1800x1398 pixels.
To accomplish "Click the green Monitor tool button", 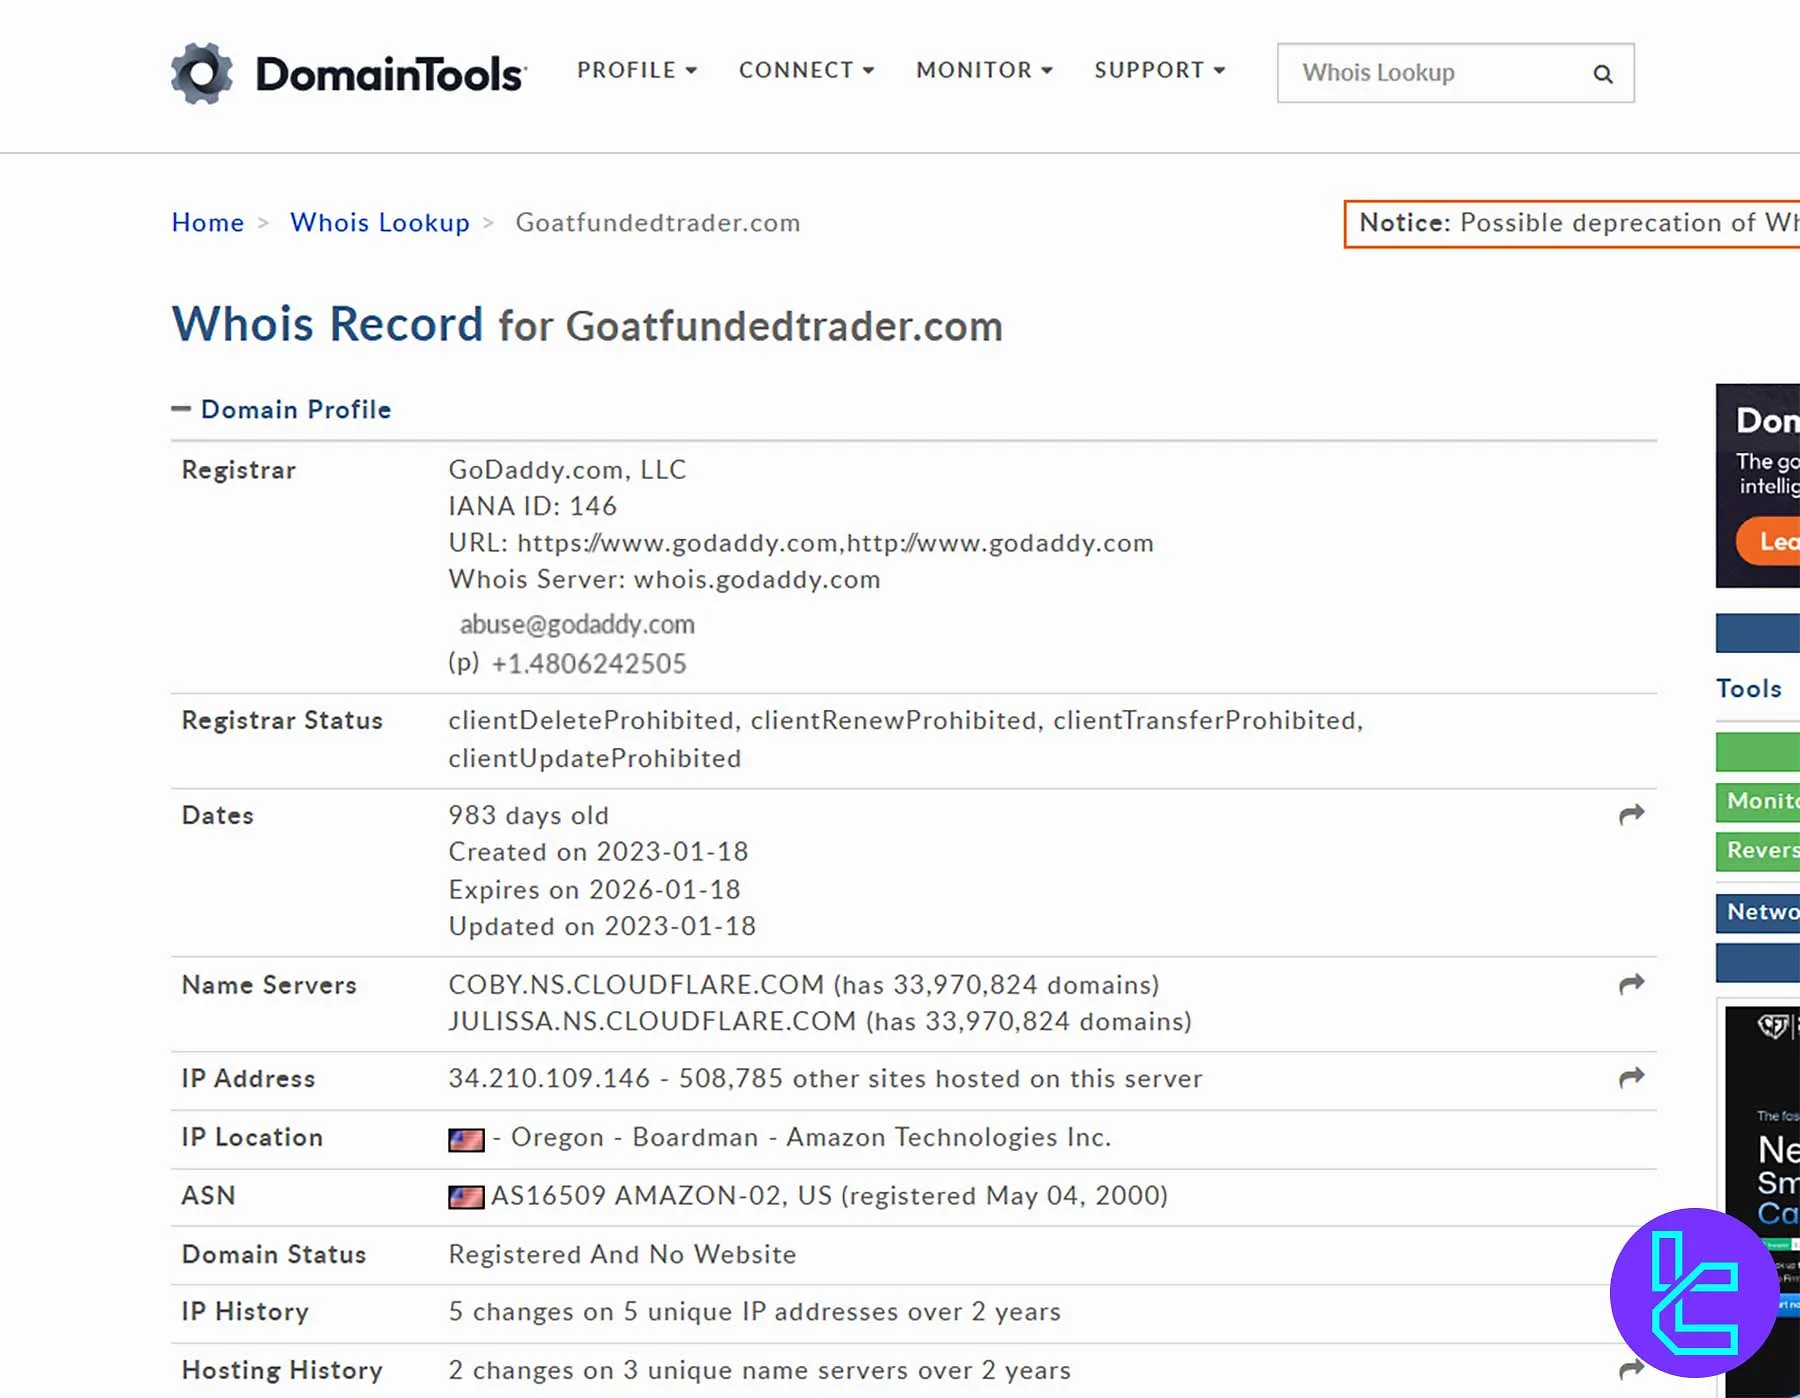I will (x=1759, y=801).
